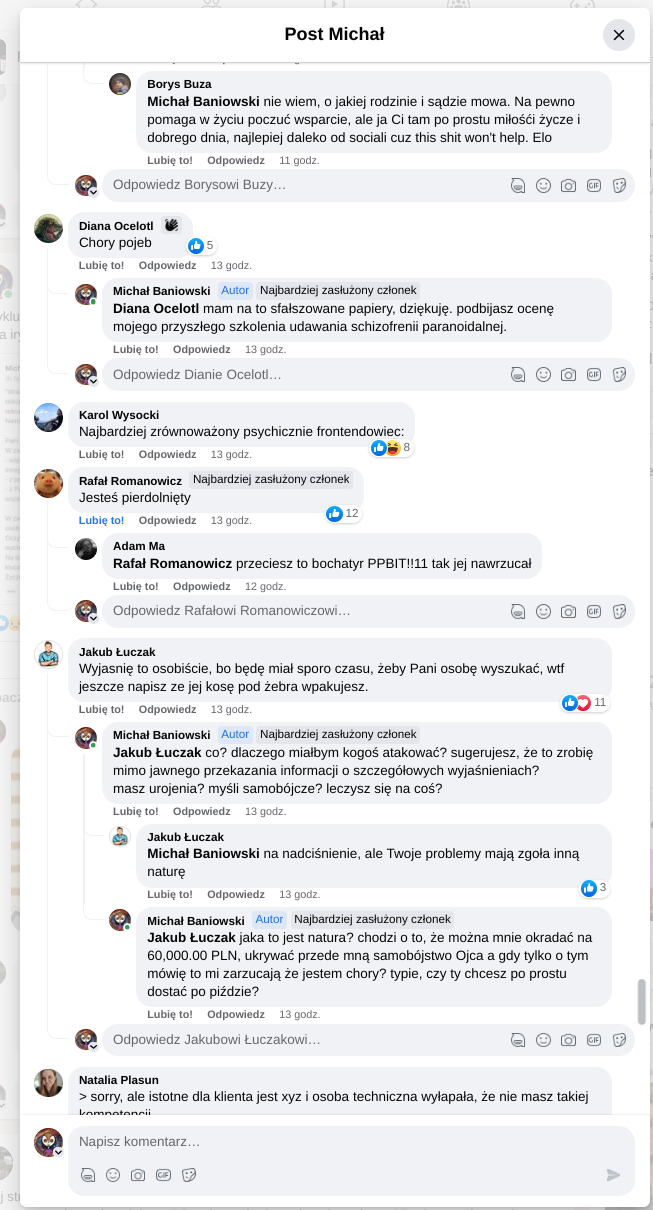
Task: Toggle 'Lubię to!' under Karol Wysocki's comment
Action: click(101, 454)
